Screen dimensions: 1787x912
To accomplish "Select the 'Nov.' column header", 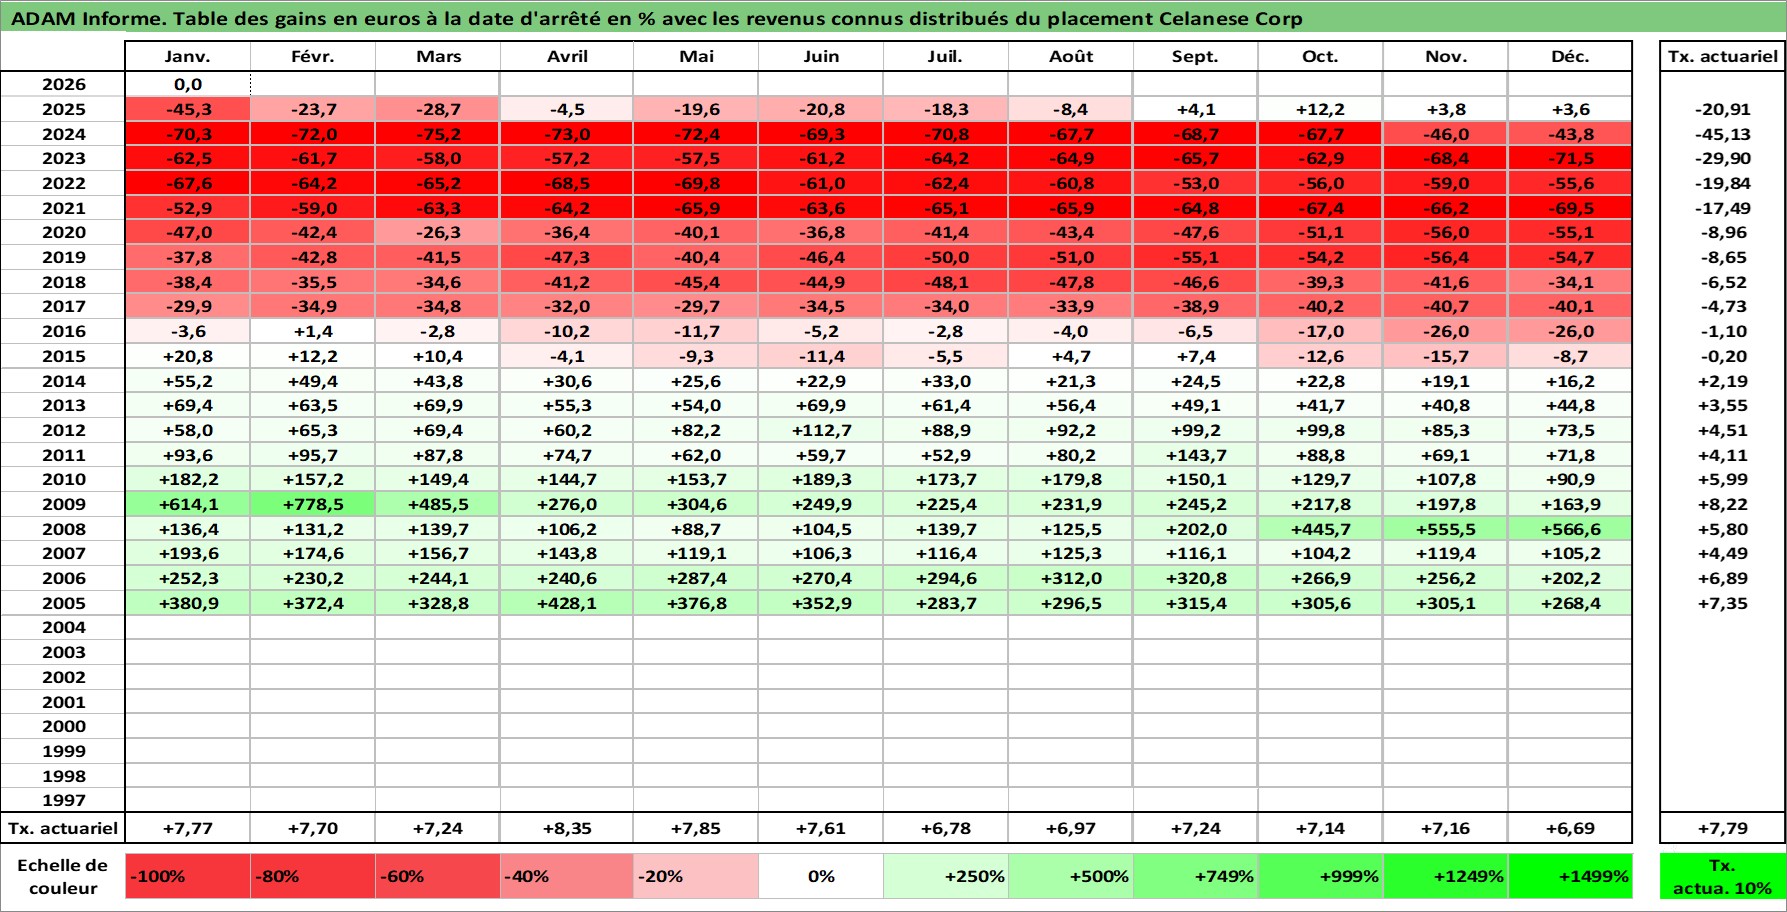I will (x=1446, y=57).
